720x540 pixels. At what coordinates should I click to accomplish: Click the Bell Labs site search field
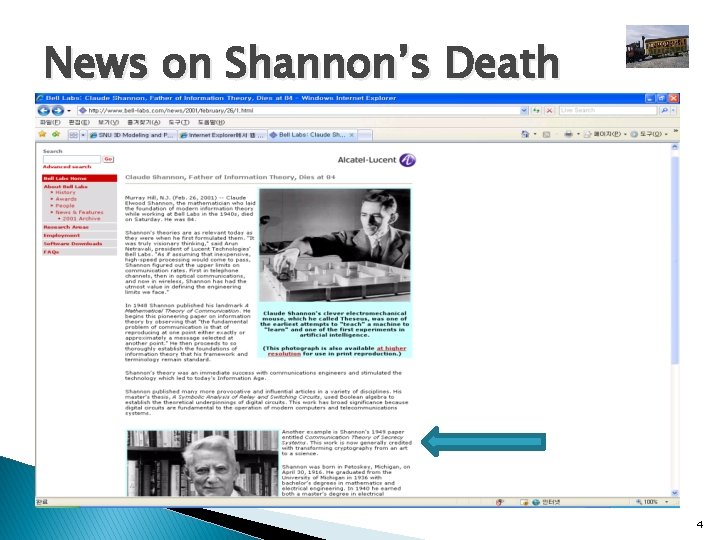72,159
